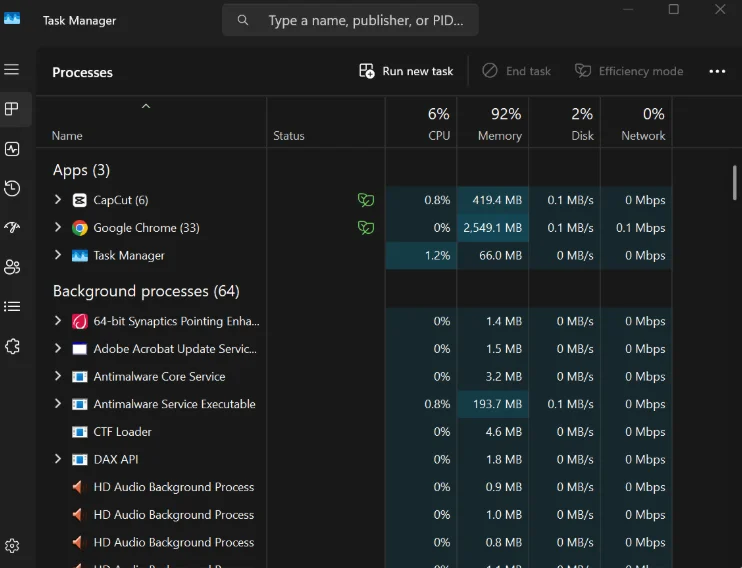742x568 pixels.
Task: Select the CTF Loader process row
Action: pos(353,432)
